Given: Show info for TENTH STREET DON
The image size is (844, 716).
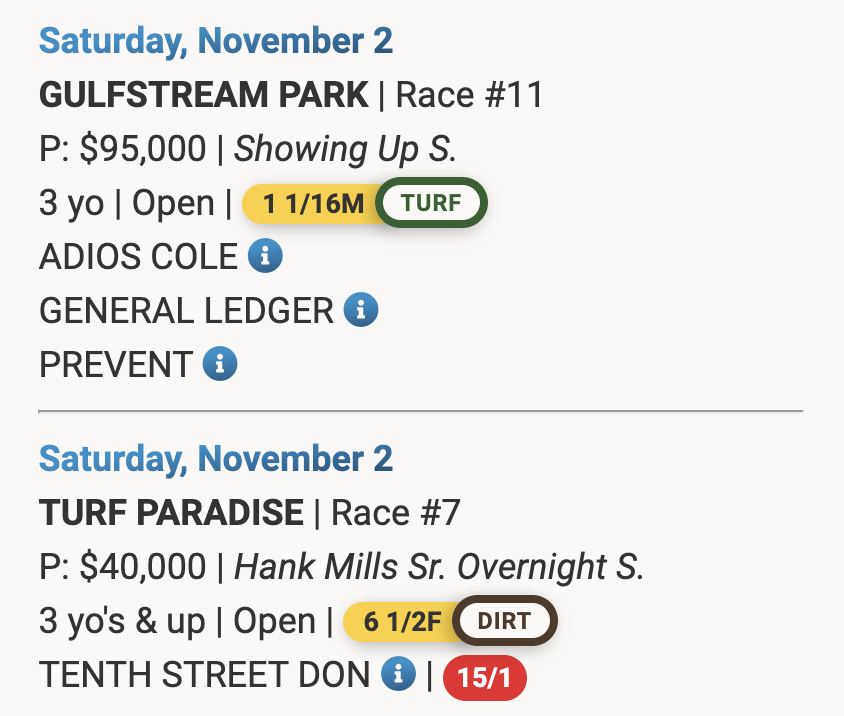Looking at the screenshot, I should click(x=398, y=675).
